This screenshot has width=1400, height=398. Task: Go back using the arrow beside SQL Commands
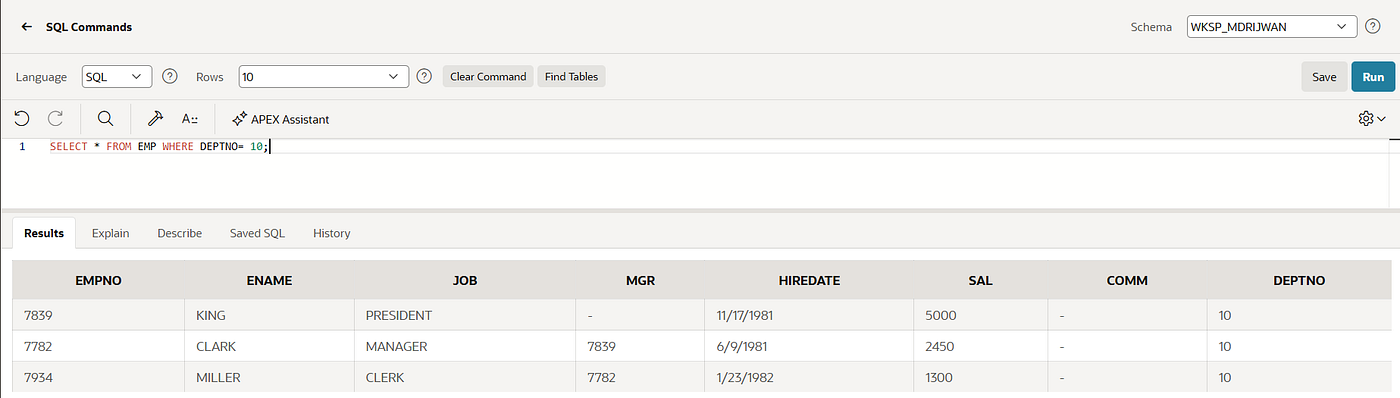point(27,27)
